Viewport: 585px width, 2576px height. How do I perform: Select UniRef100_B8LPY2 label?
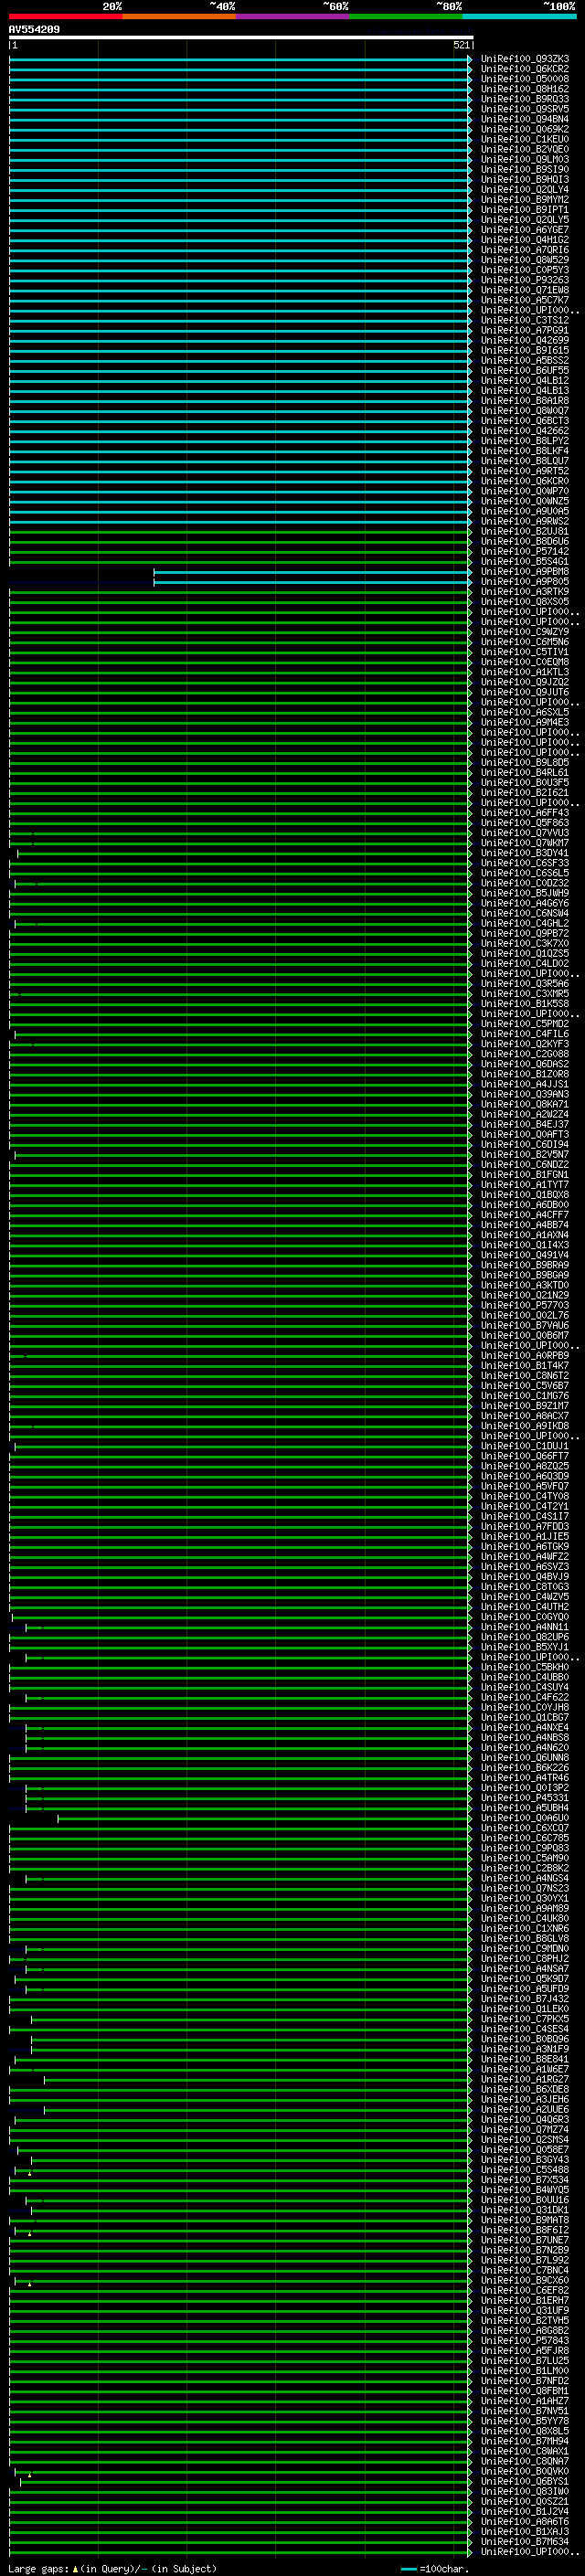(x=525, y=441)
